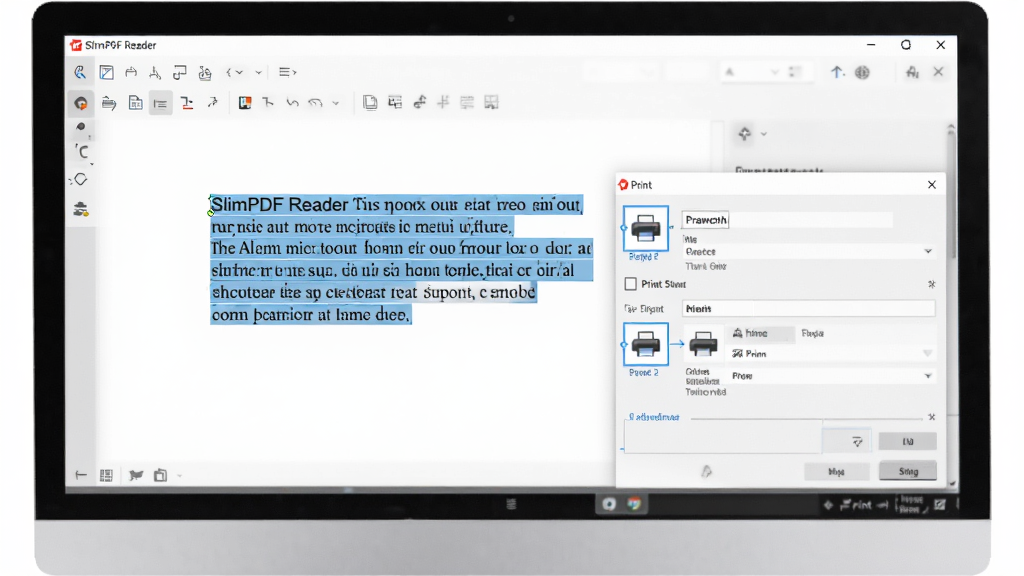
Task: Click the printer icon right of the blue arrow
Action: [x=703, y=344]
